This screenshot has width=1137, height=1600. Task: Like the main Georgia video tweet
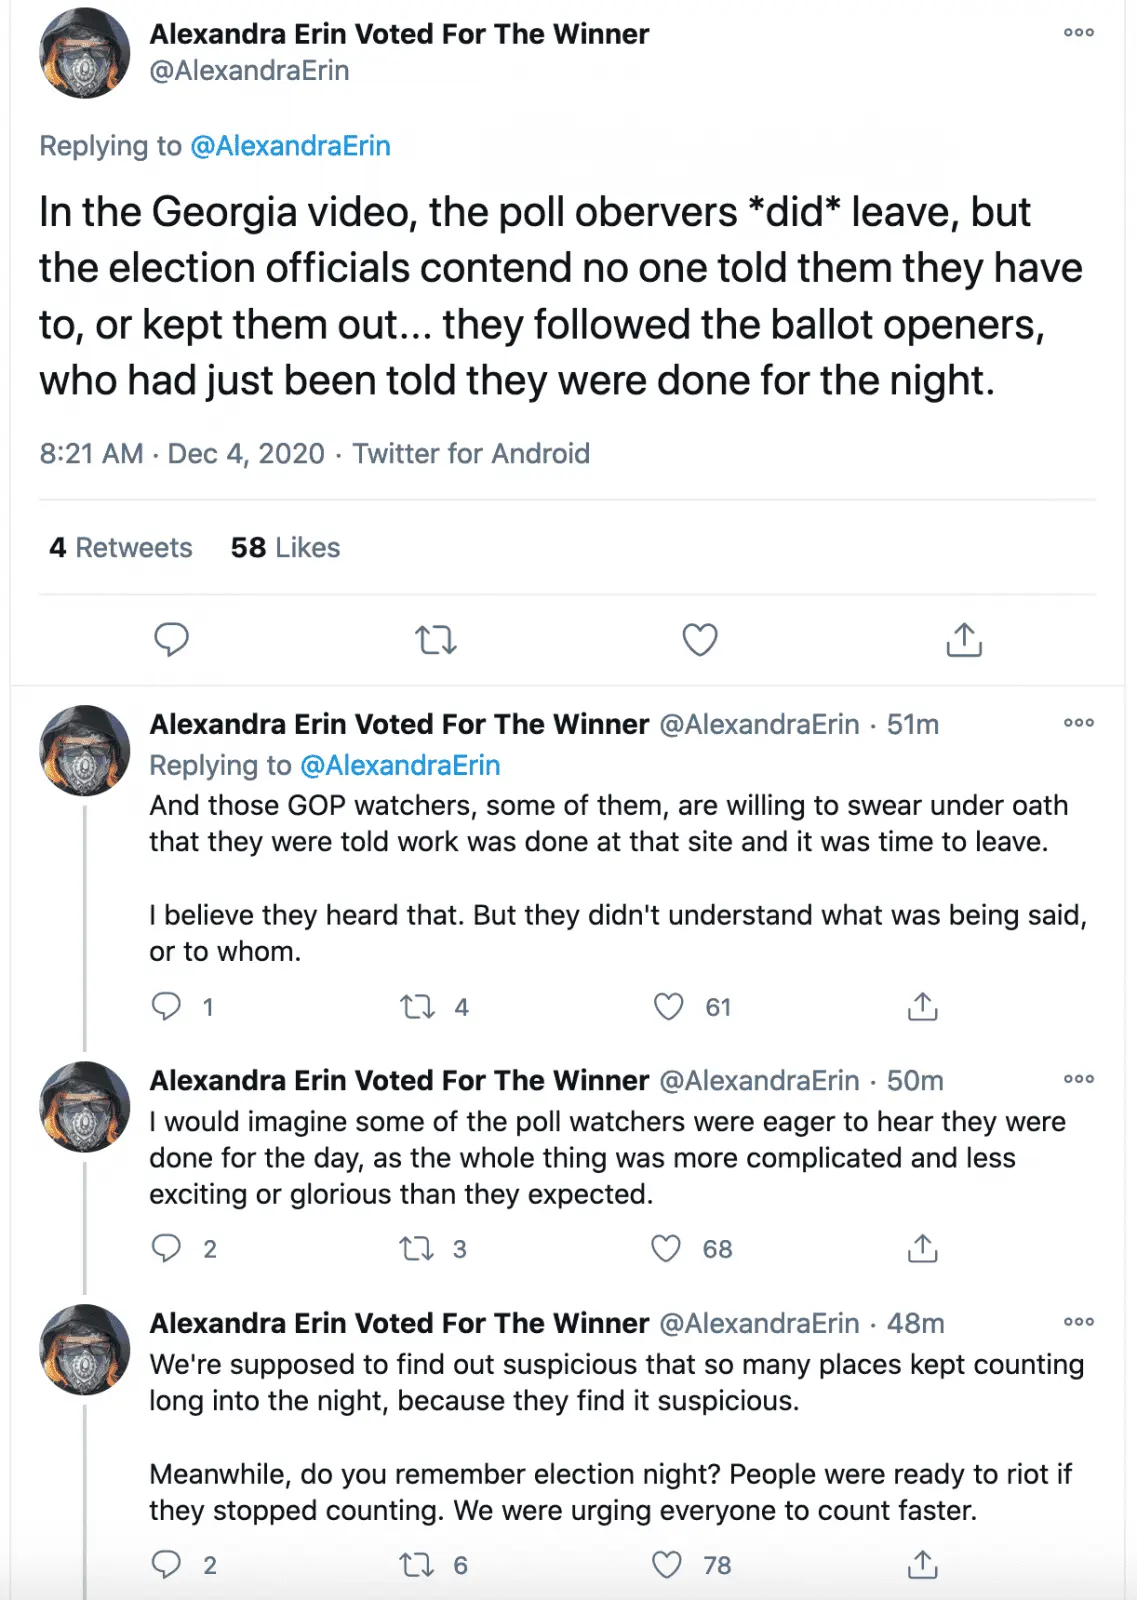coord(700,639)
